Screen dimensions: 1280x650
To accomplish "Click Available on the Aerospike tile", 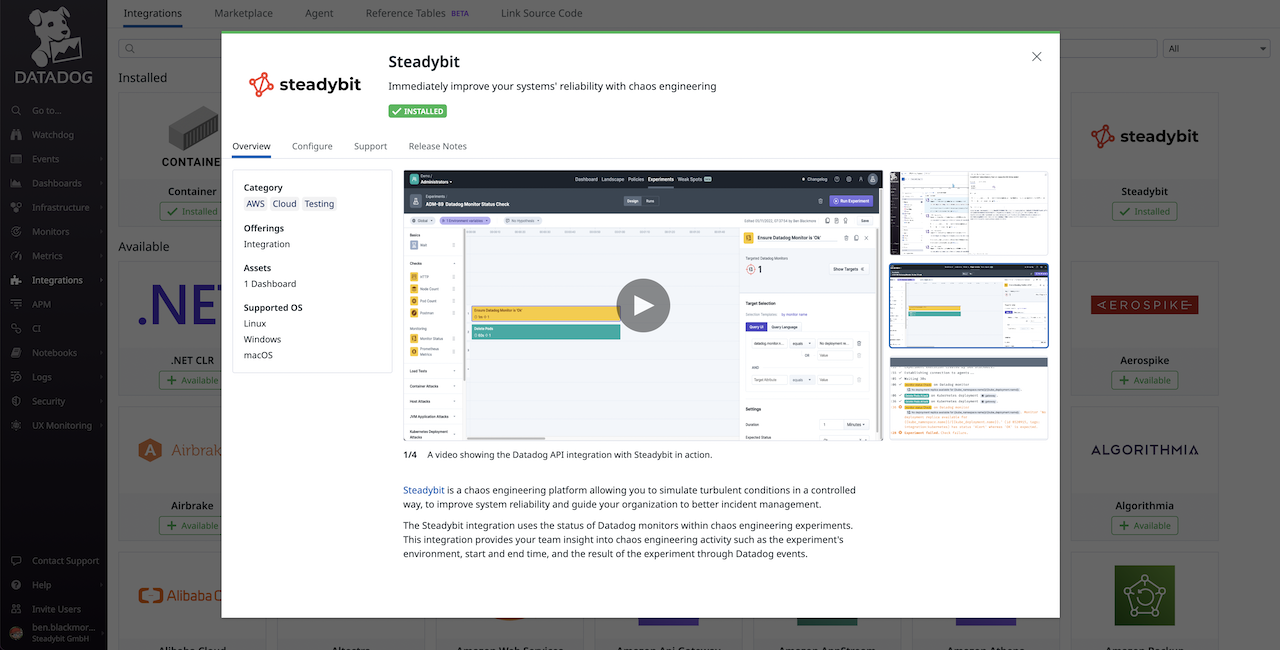I will click(1144, 380).
